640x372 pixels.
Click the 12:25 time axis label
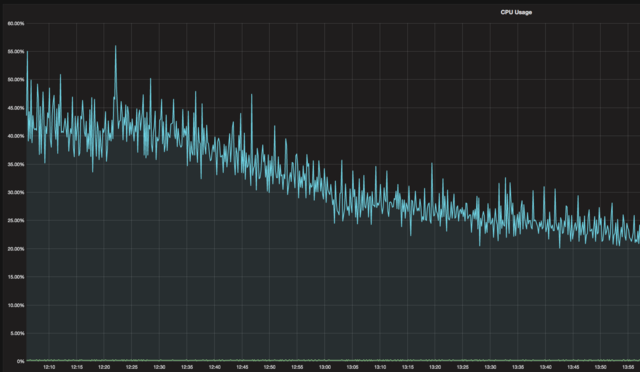click(132, 367)
